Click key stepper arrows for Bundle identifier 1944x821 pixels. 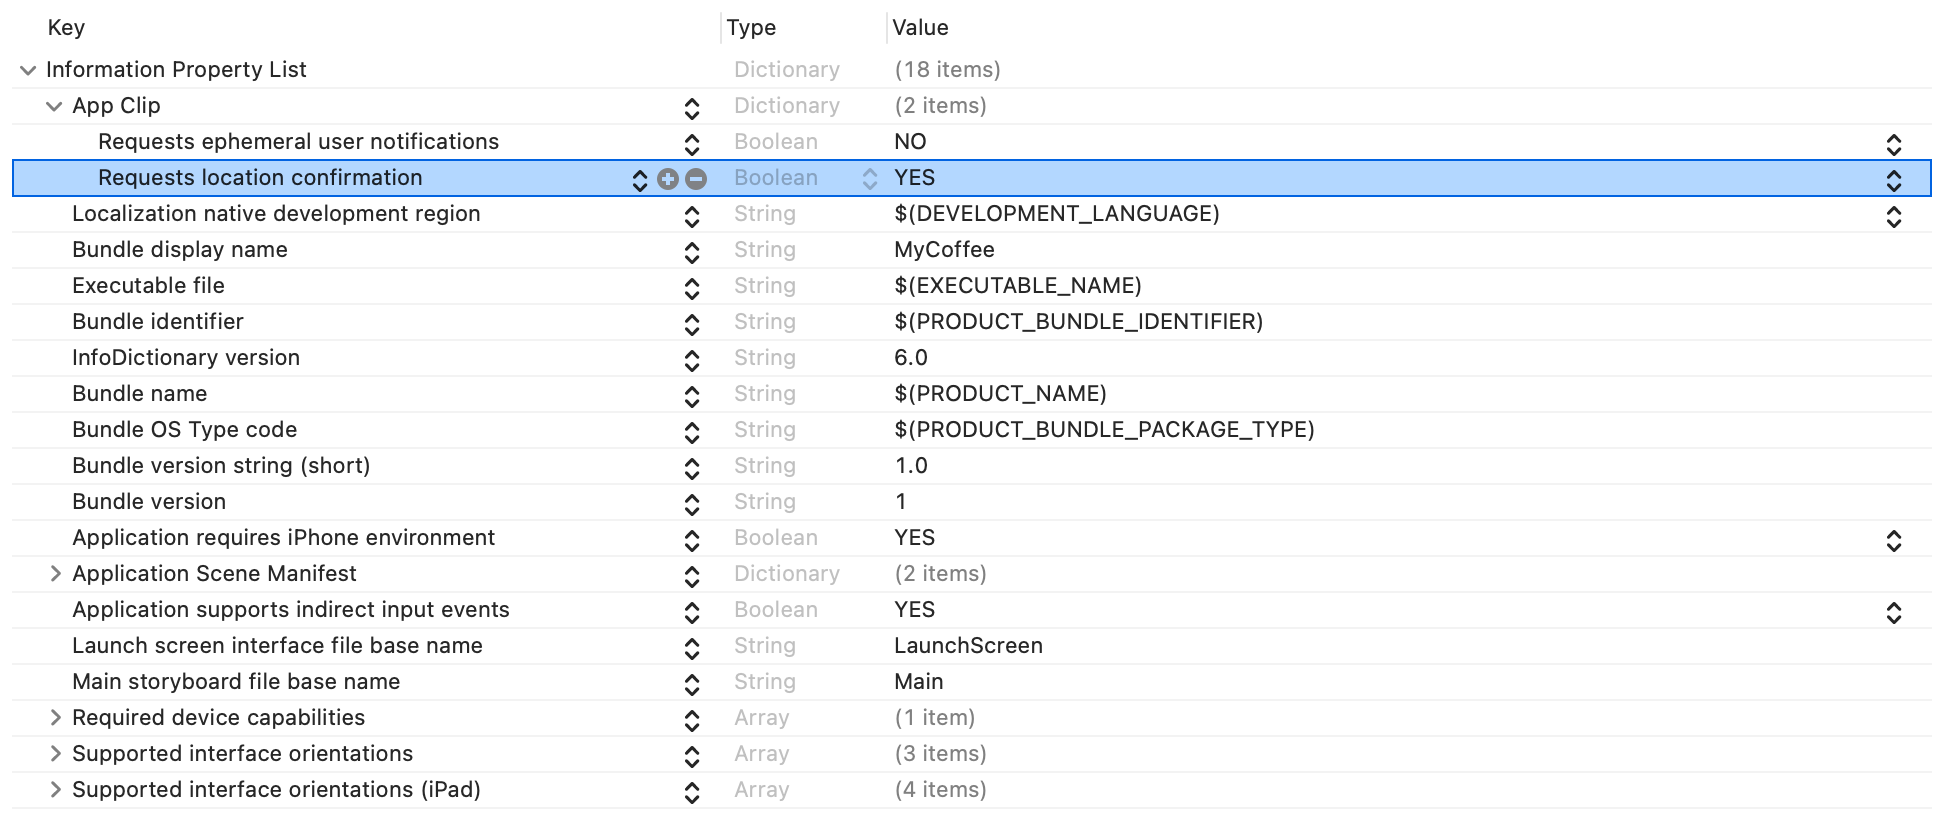(692, 324)
